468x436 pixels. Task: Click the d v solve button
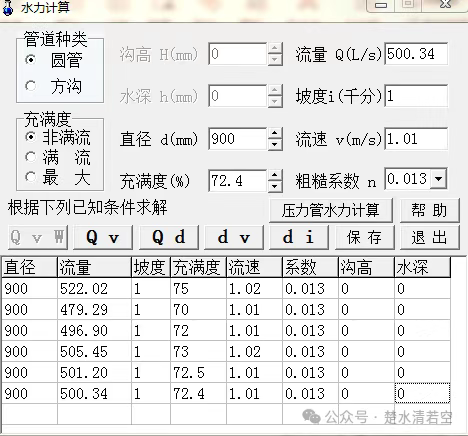pyautogui.click(x=234, y=237)
